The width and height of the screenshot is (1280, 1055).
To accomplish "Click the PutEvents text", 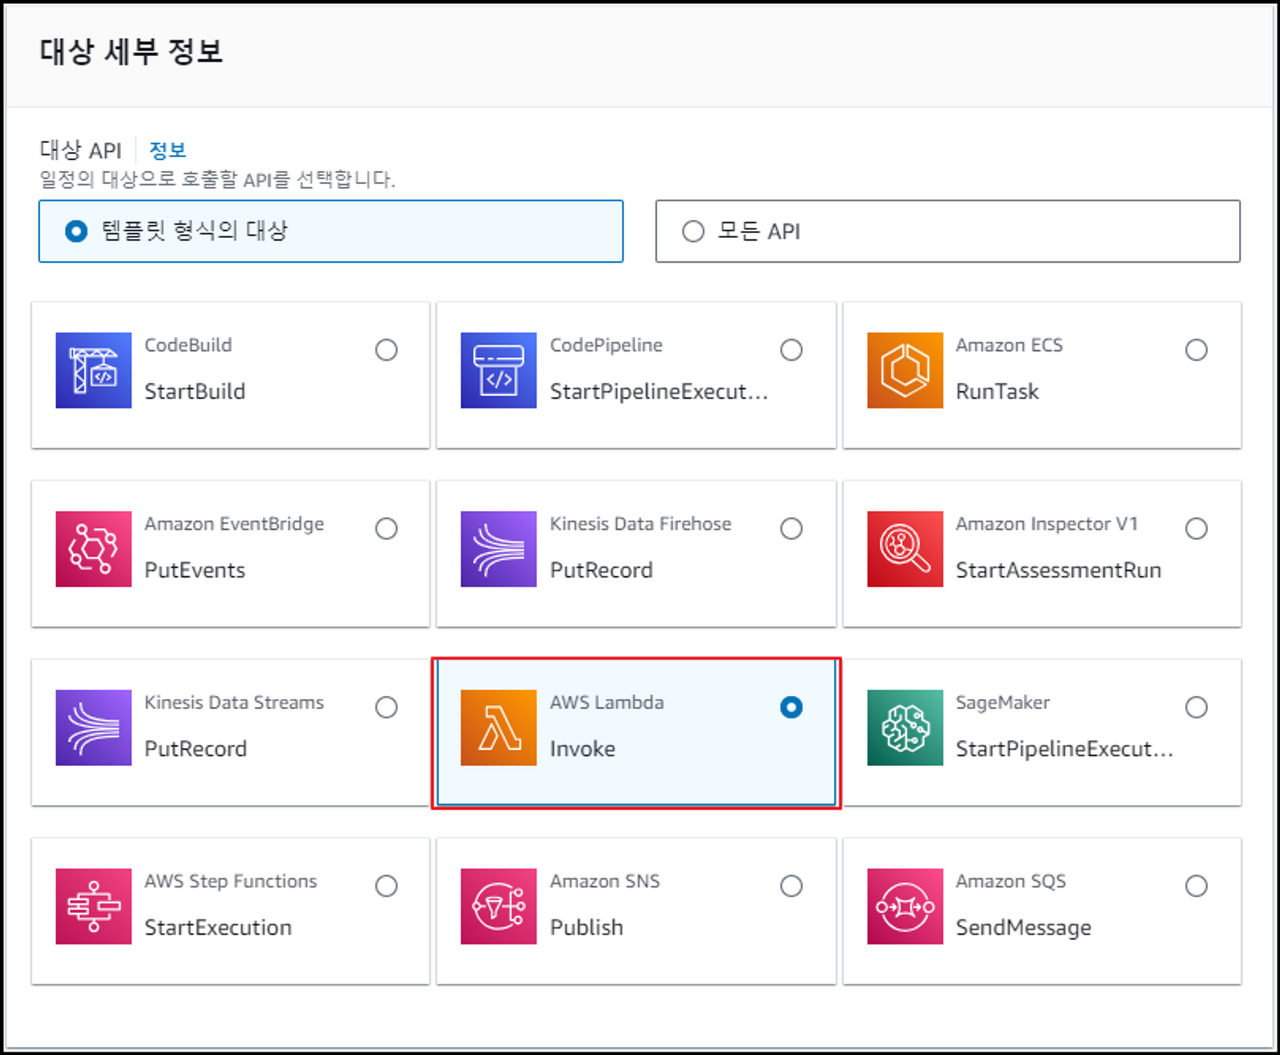I will click(x=195, y=570).
